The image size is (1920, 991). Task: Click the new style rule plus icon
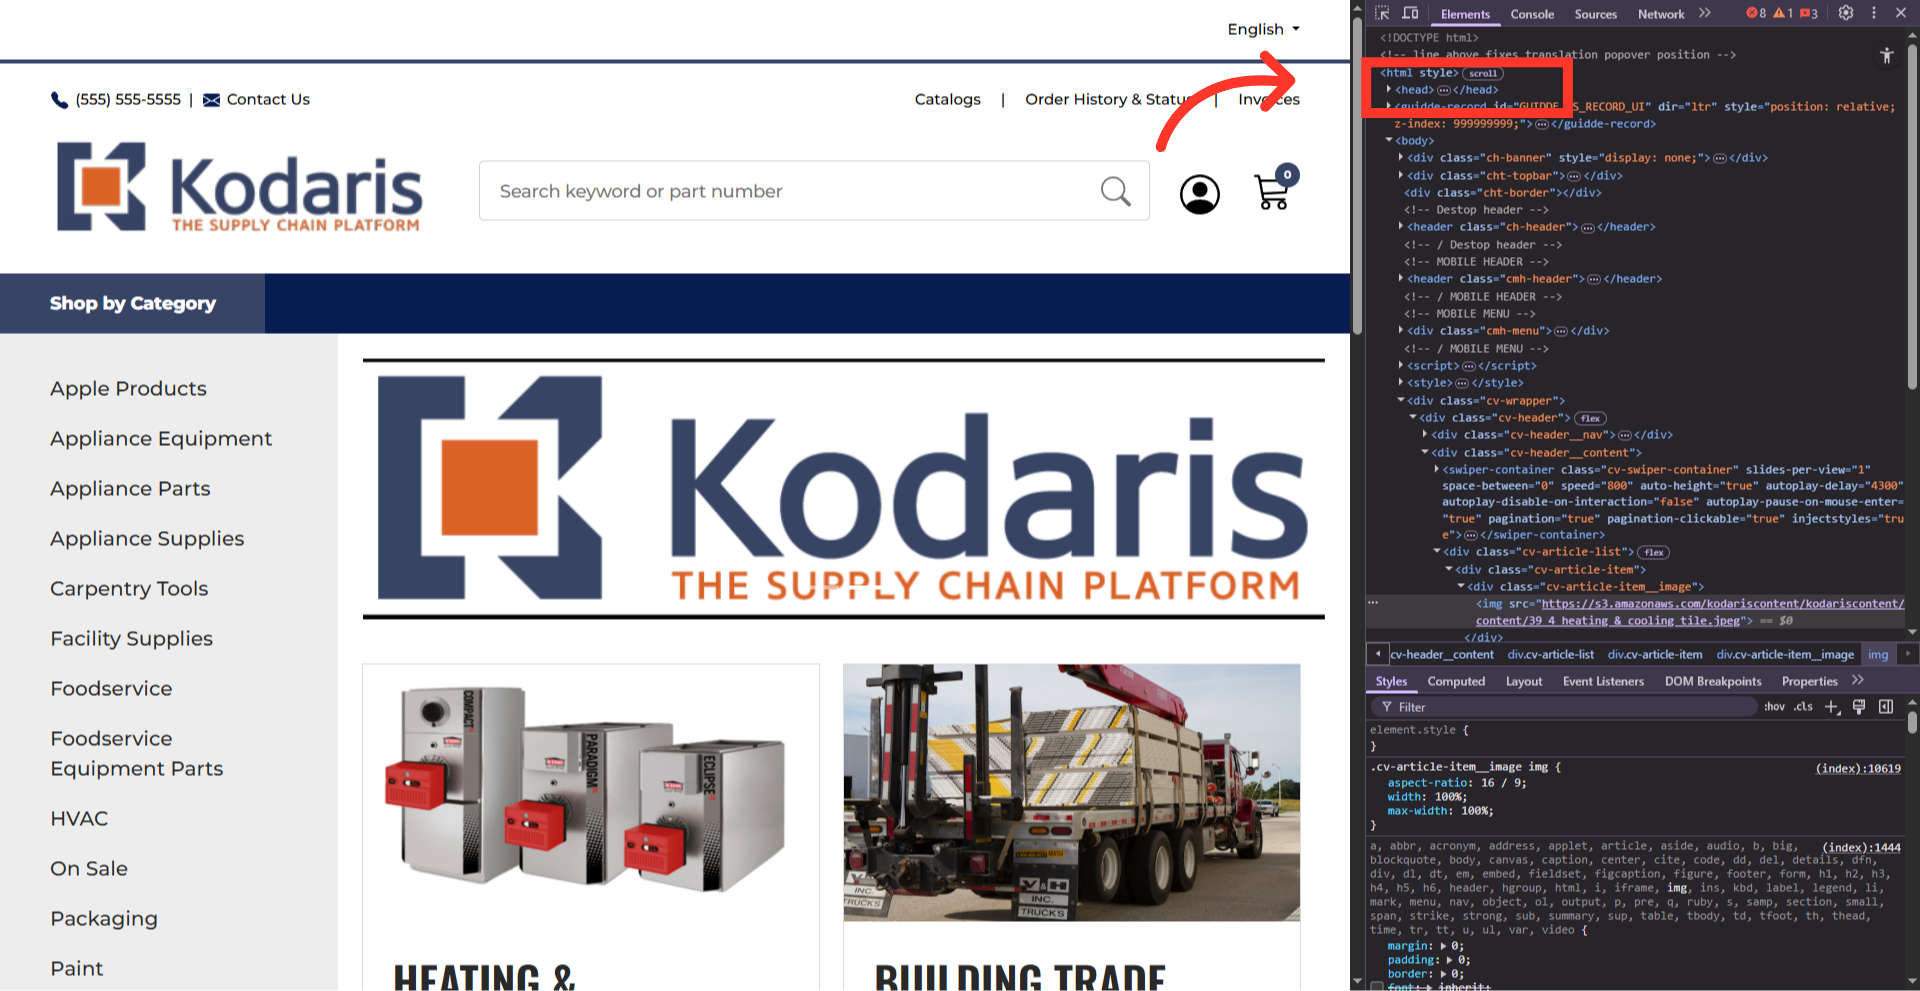tap(1832, 707)
